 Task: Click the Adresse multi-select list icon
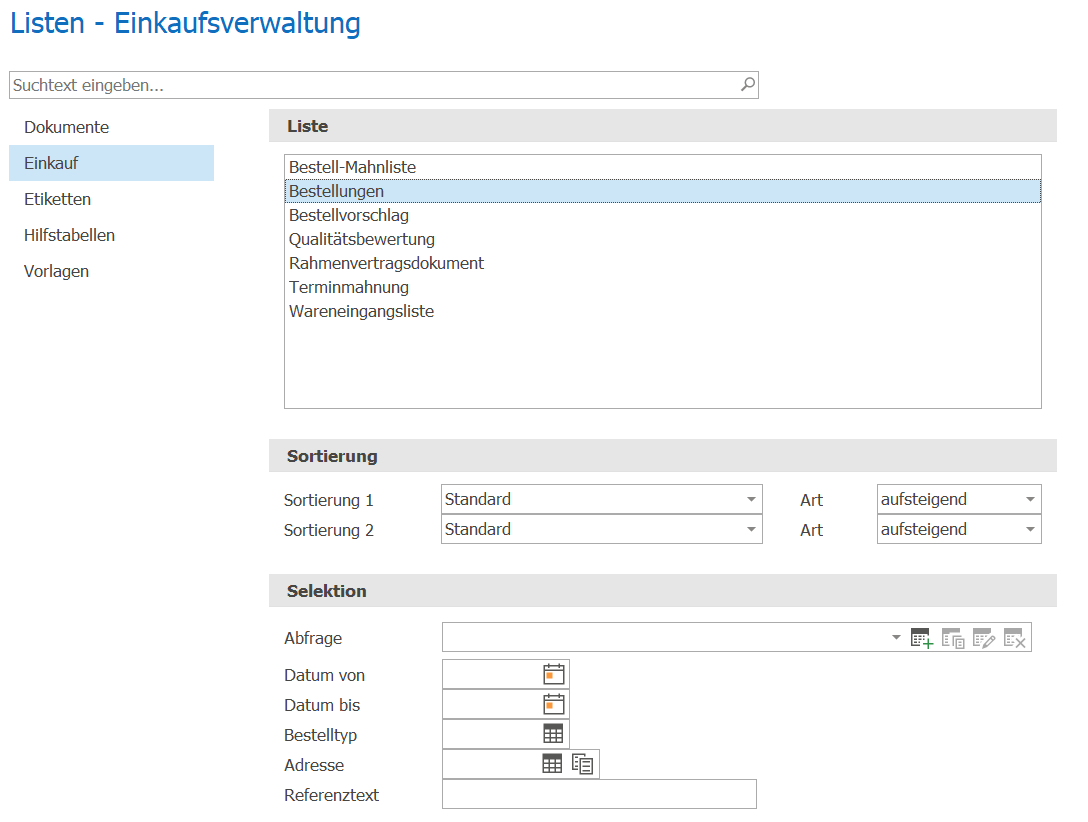pos(583,764)
